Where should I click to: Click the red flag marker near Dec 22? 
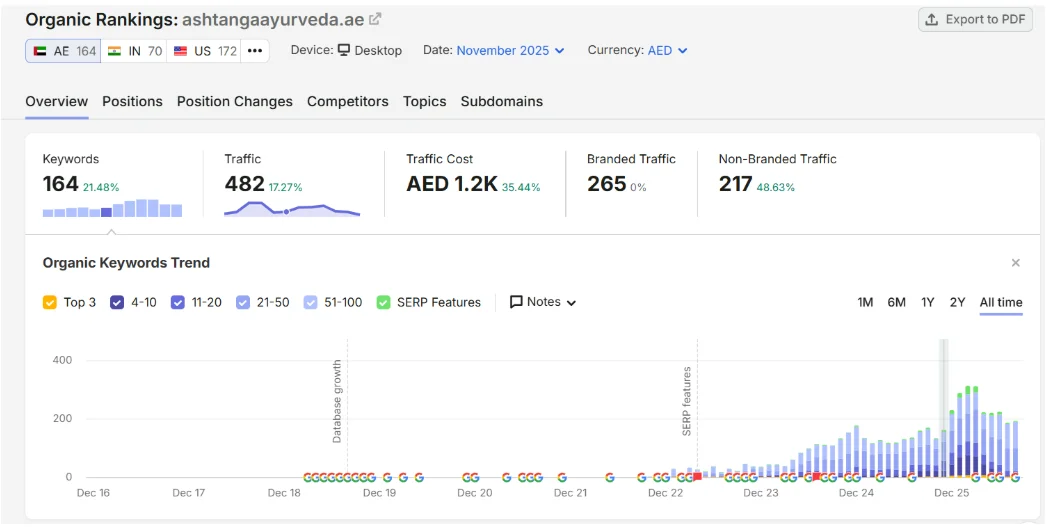point(697,476)
